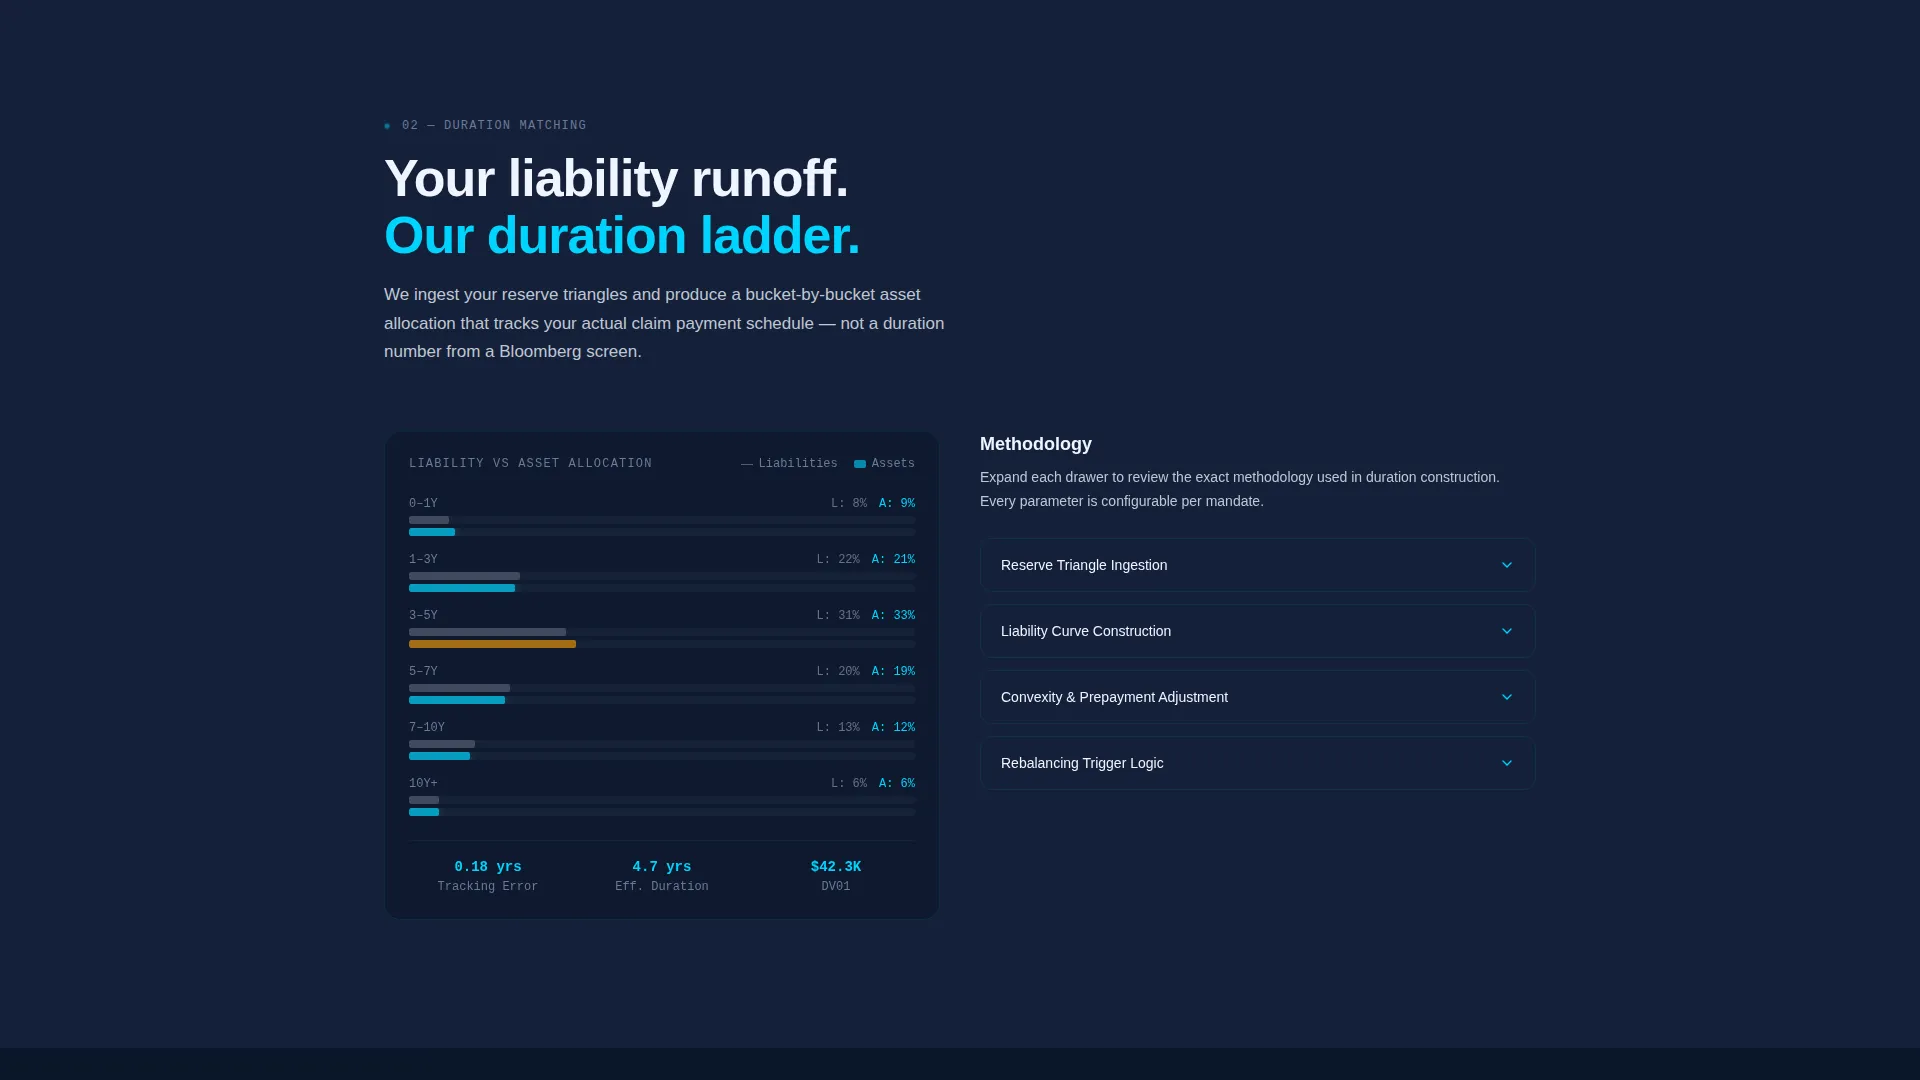This screenshot has width=1920, height=1080.
Task: Select the 3–5Y bucket label
Action: [x=423, y=616]
